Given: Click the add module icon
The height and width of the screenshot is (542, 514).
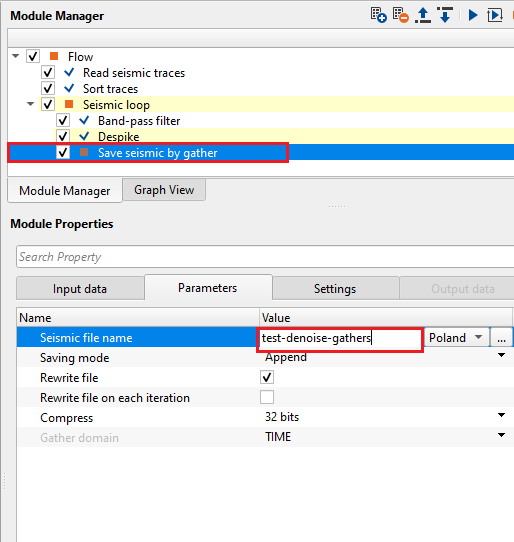Looking at the screenshot, I should [x=379, y=15].
